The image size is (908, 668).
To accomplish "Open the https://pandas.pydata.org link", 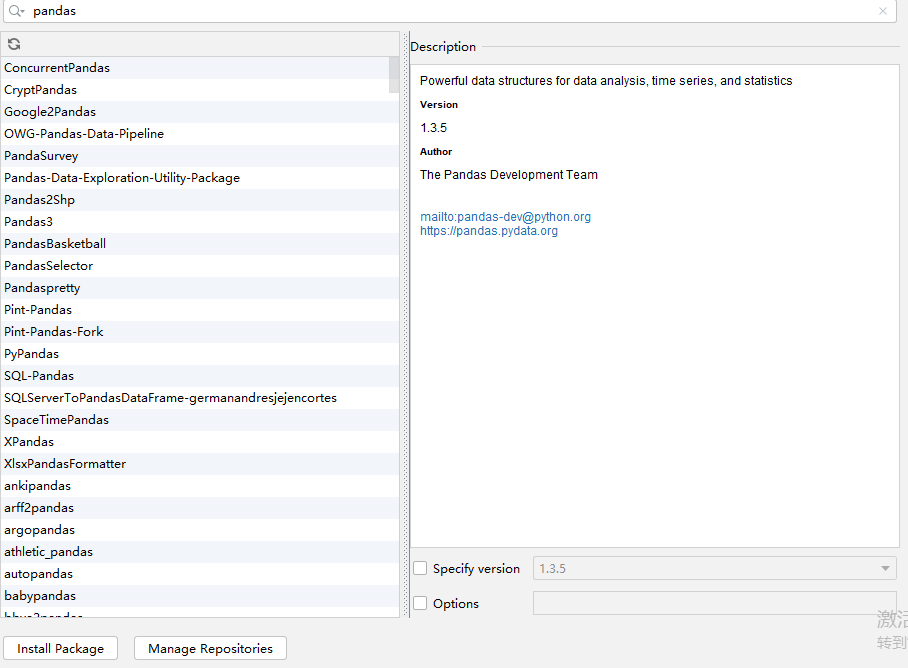I will [x=489, y=231].
